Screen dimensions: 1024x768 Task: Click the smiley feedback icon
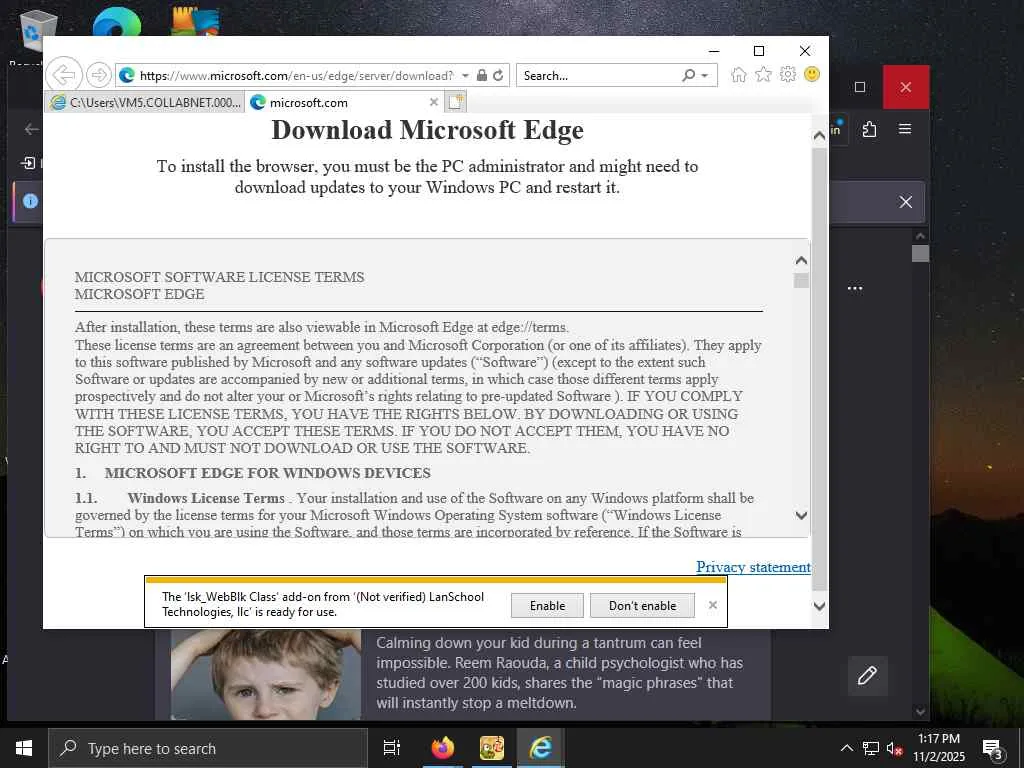click(x=812, y=74)
